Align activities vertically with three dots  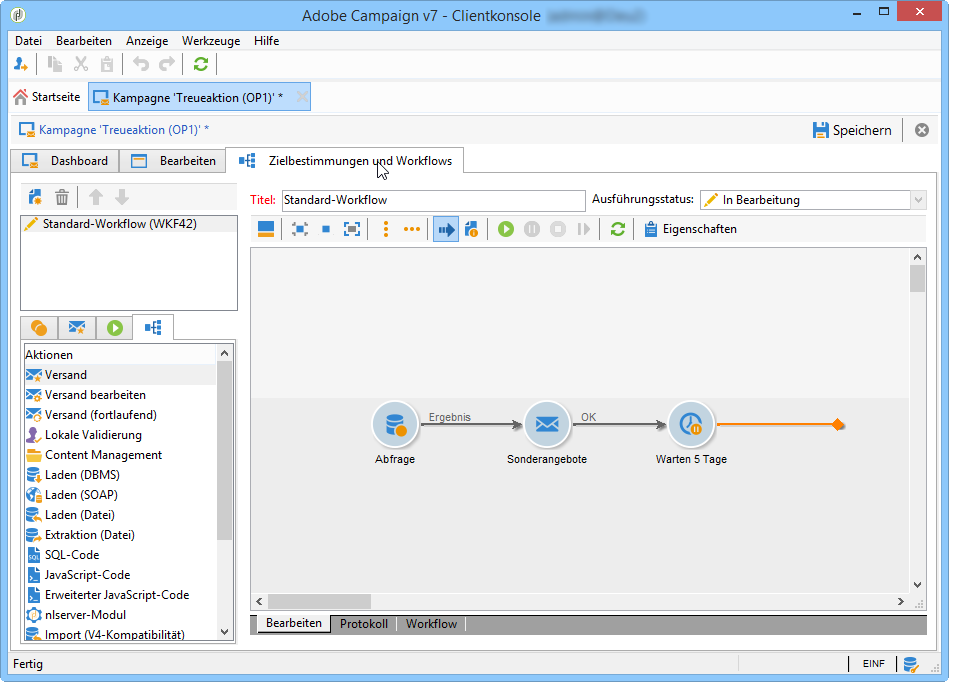pos(386,229)
